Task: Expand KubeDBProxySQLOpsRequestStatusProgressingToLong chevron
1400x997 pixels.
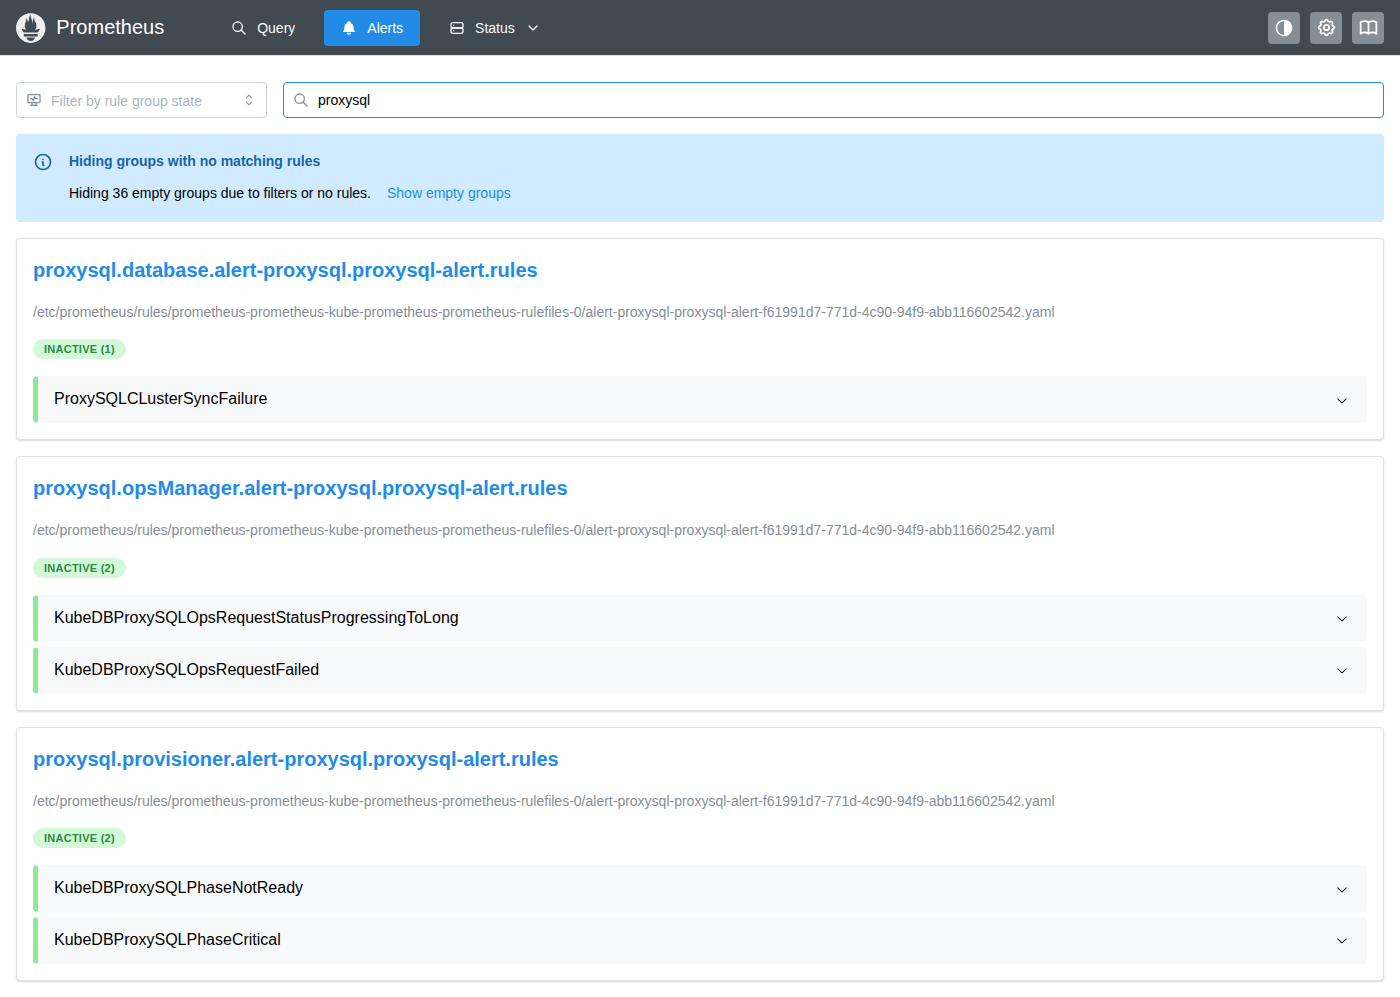Action: coord(1342,619)
